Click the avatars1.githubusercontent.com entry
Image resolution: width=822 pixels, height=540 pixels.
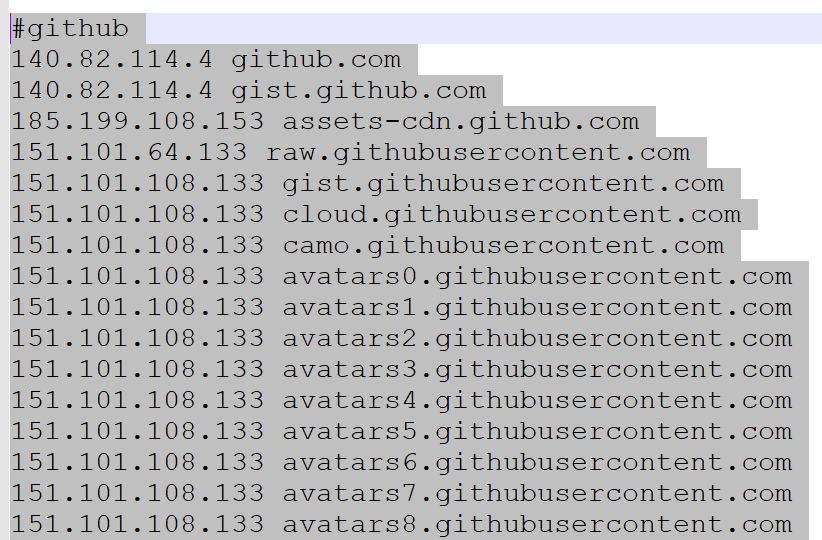[537, 307]
